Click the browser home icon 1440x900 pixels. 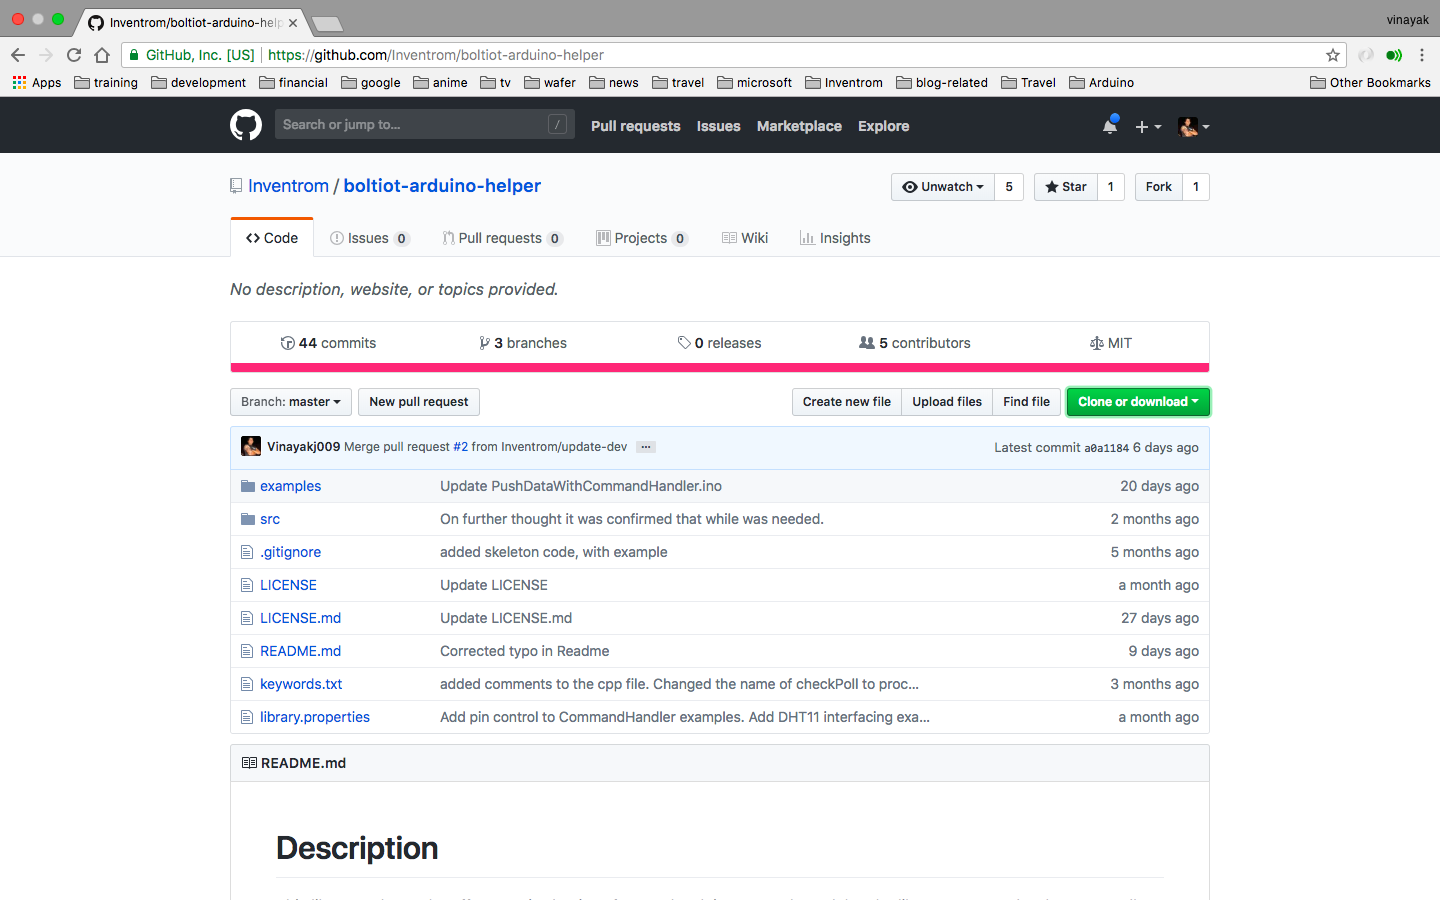[102, 55]
